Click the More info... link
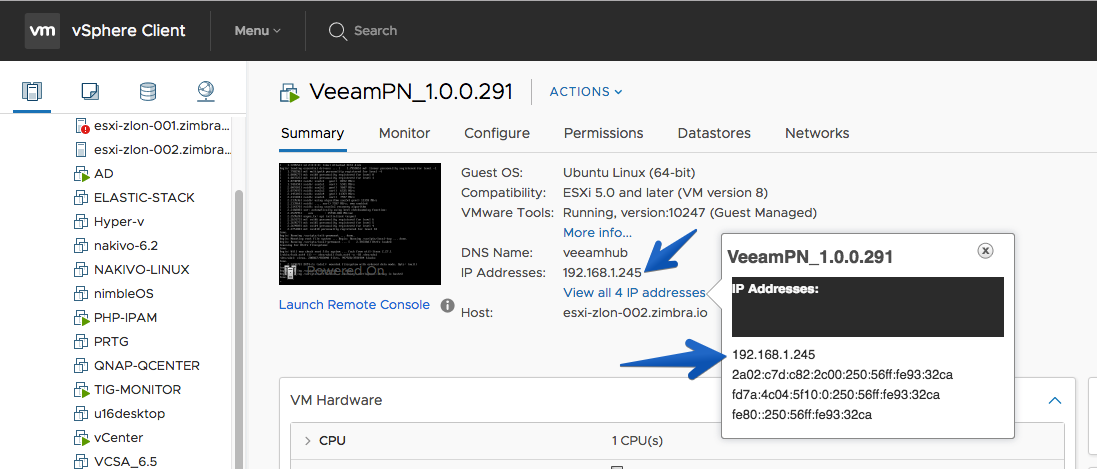Screen dimensions: 1097x469 [597, 232]
